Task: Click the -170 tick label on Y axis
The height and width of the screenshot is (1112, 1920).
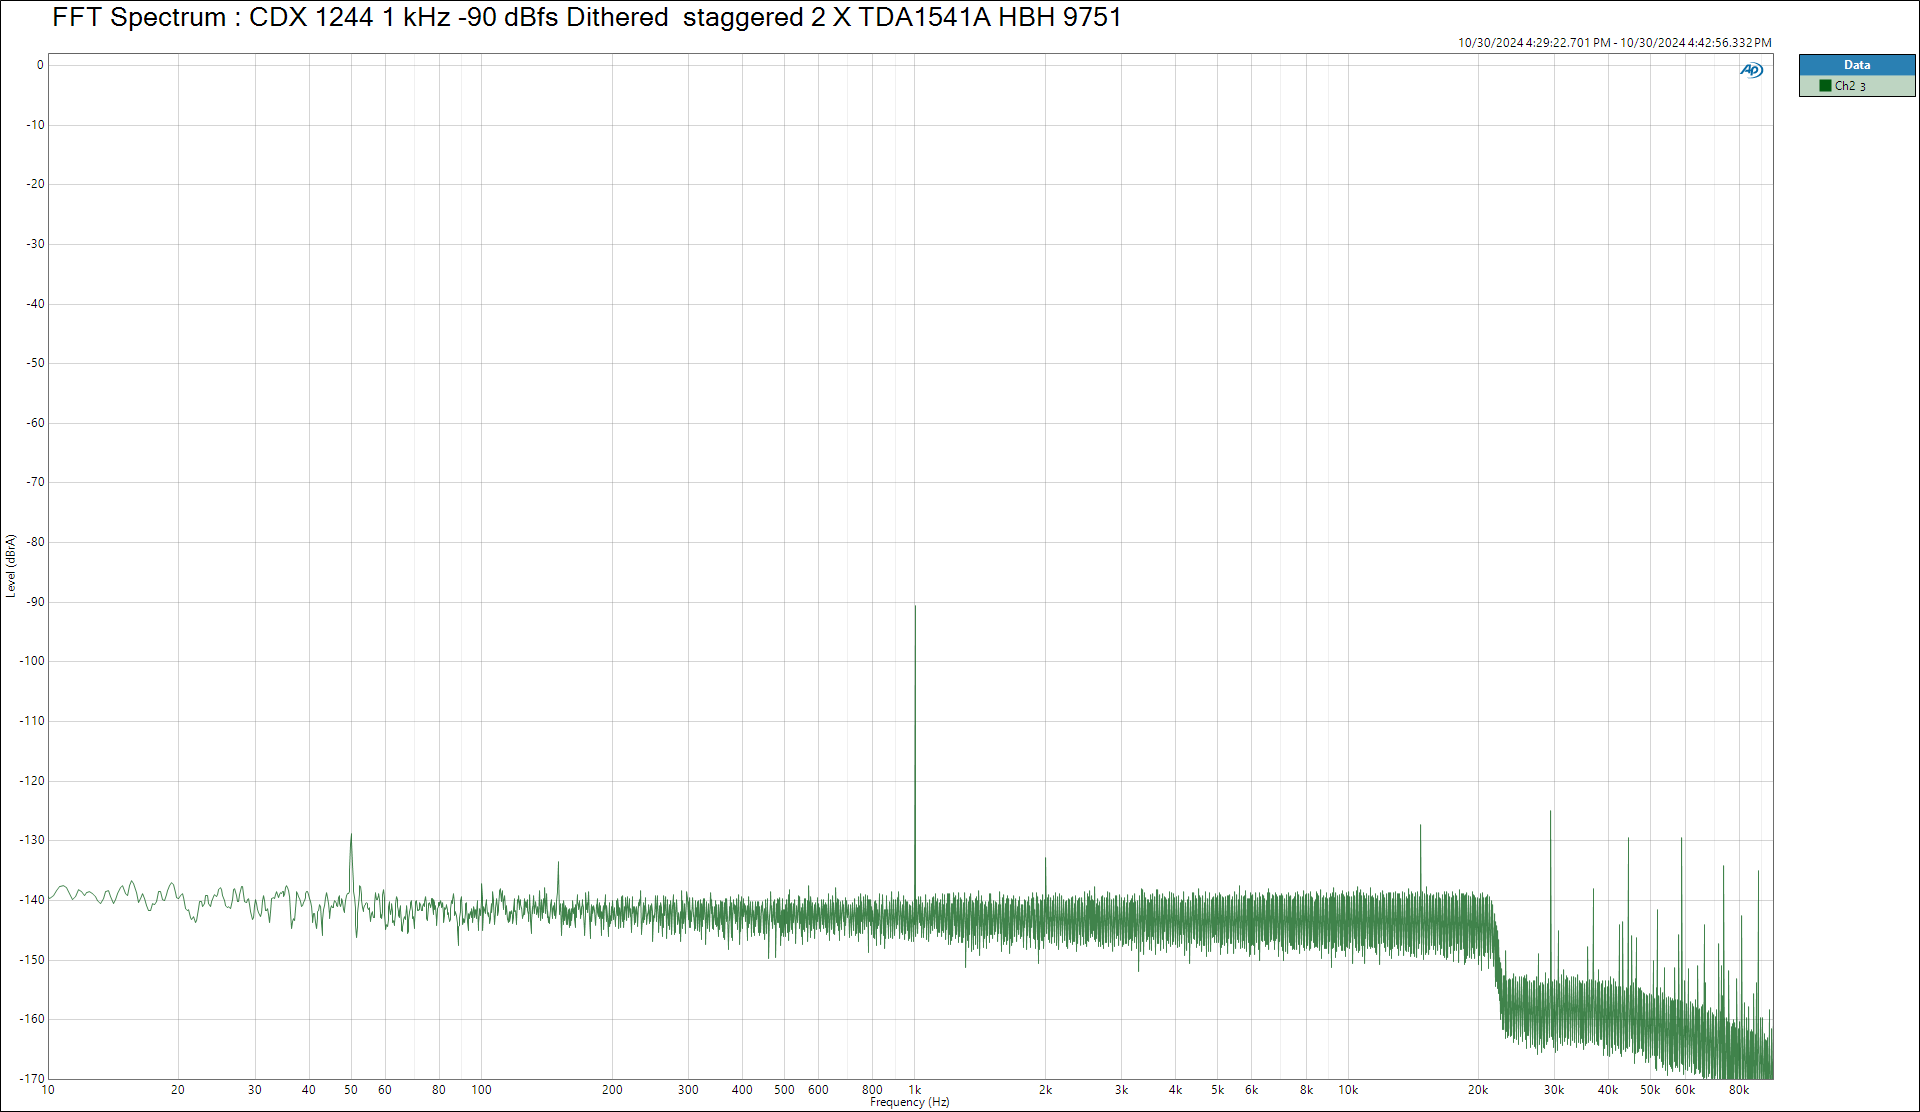Action: pos(33,1079)
